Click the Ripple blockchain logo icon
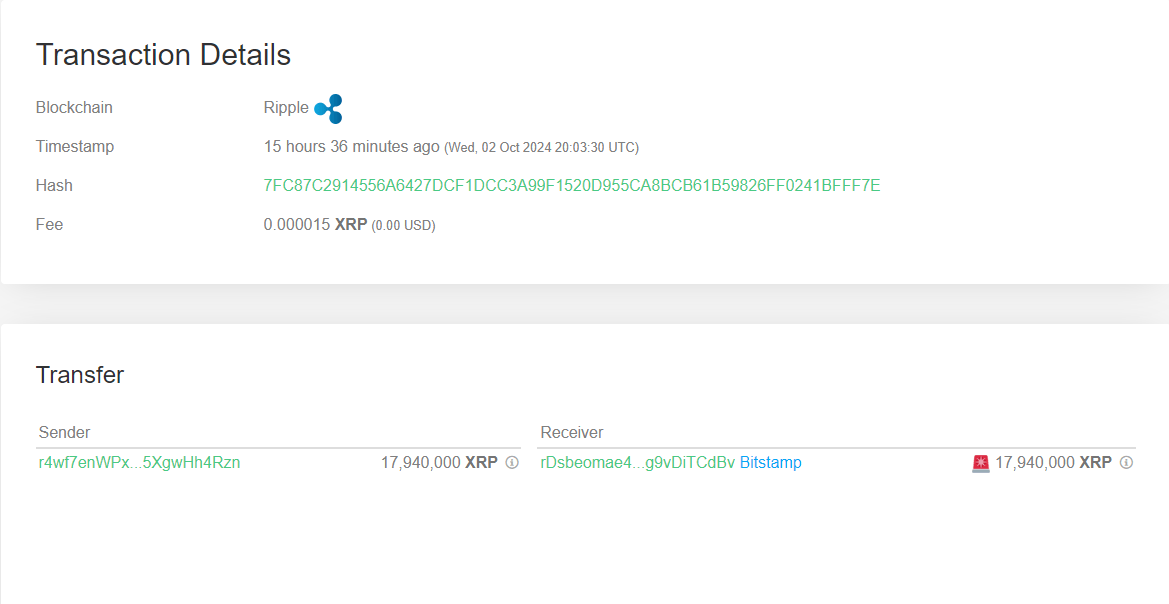This screenshot has height=604, width=1169. tap(328, 108)
